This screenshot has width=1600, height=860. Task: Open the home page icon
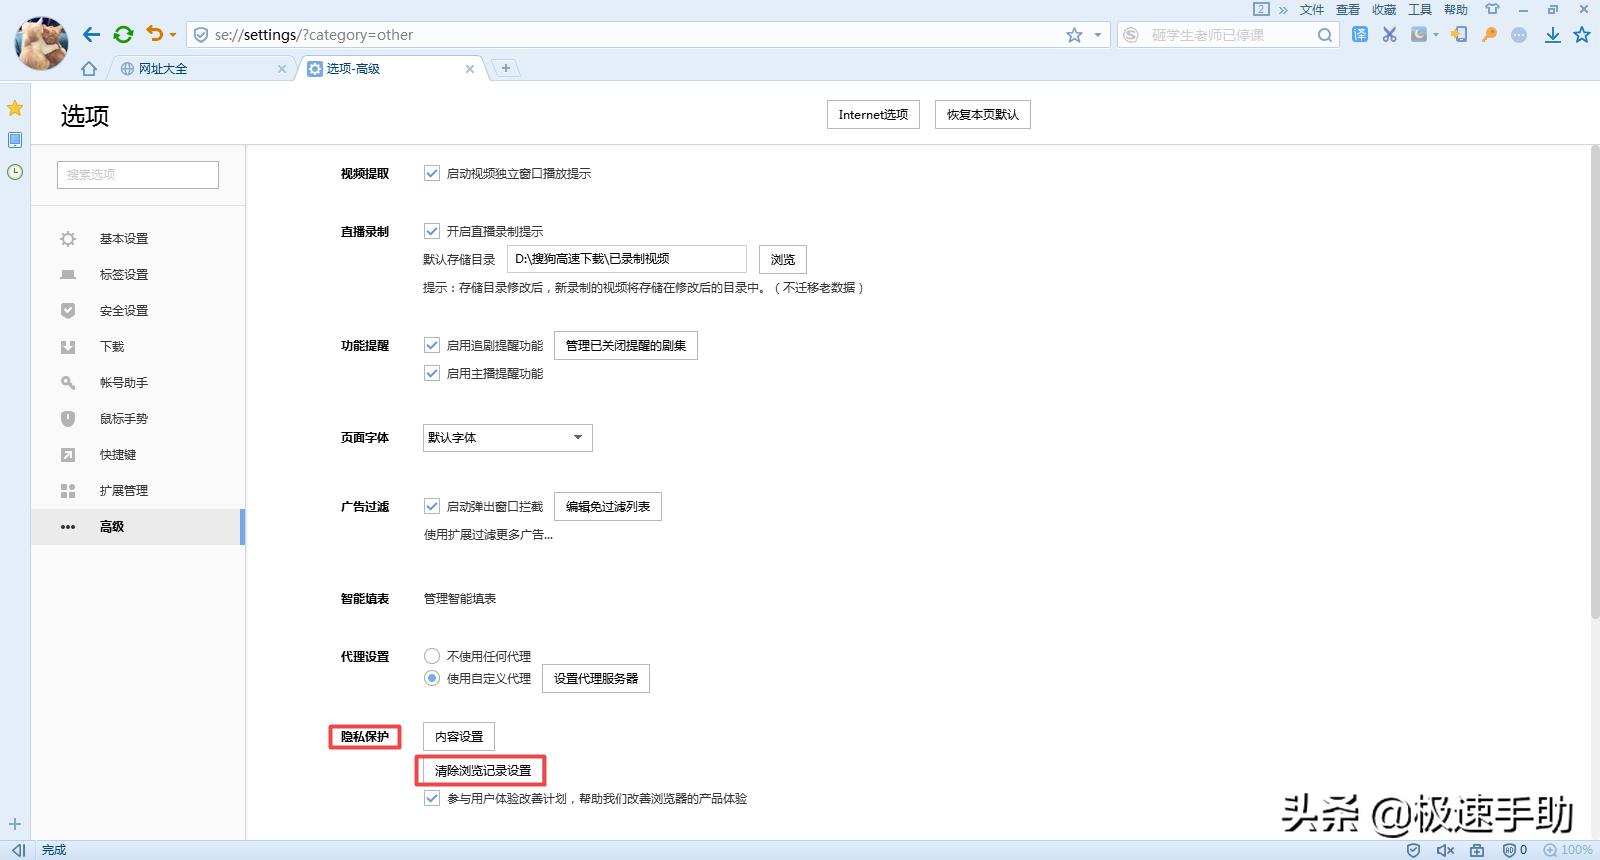pos(89,69)
